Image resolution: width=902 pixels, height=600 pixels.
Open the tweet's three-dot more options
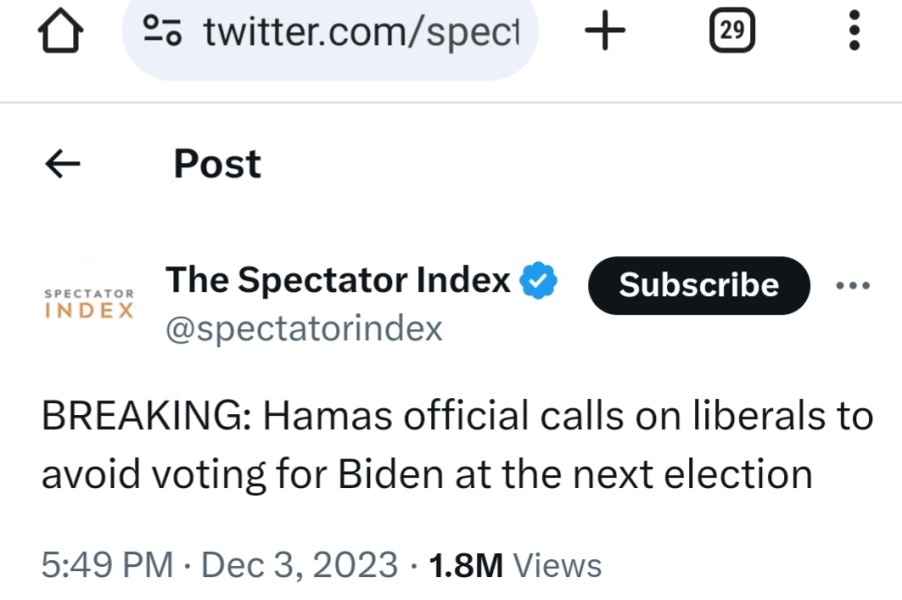click(852, 285)
